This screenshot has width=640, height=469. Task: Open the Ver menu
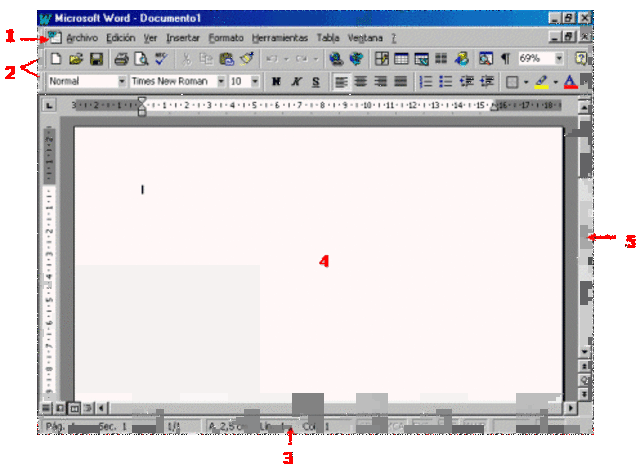[x=150, y=38]
